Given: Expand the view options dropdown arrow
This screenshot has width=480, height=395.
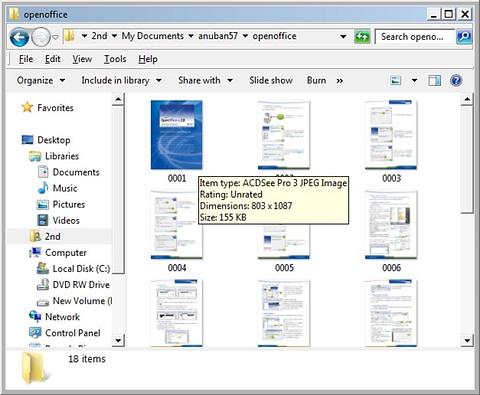Looking at the screenshot, I should [x=414, y=80].
